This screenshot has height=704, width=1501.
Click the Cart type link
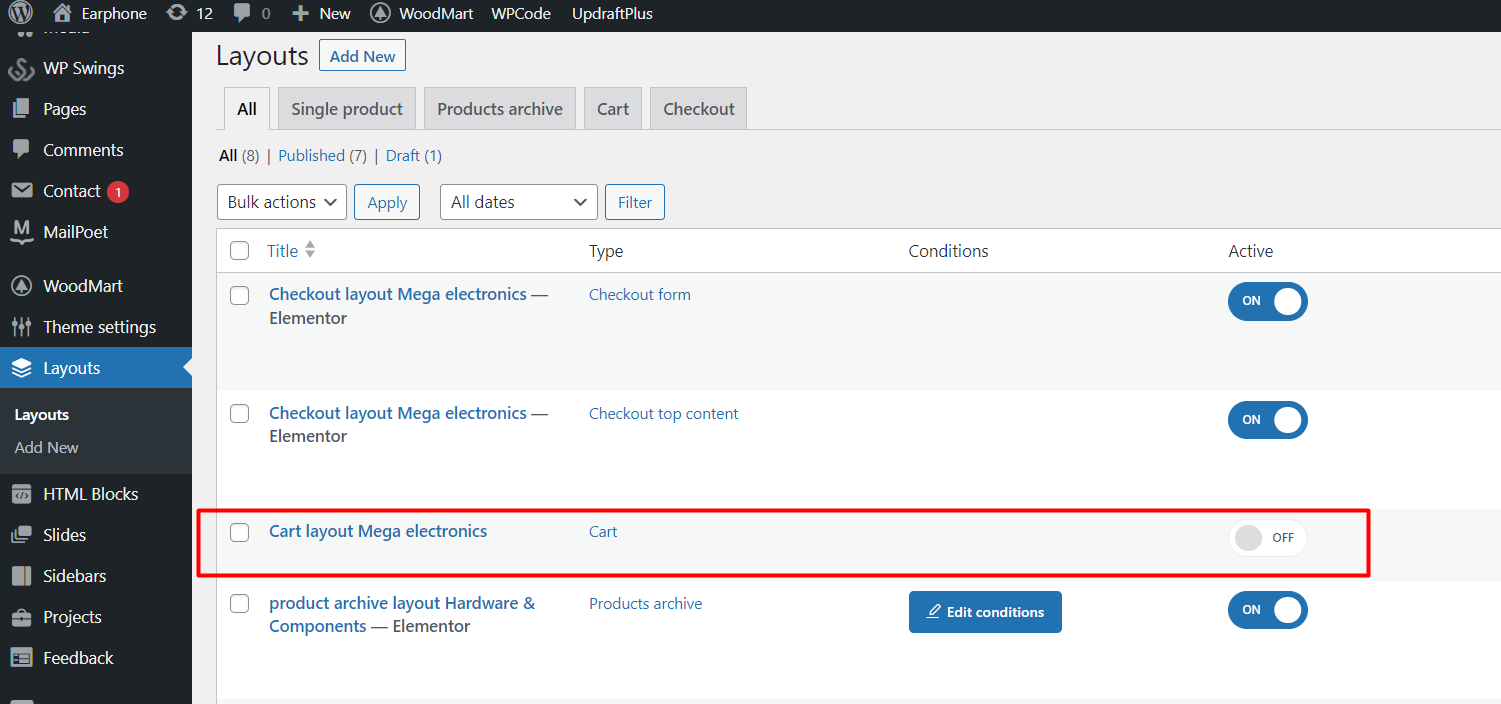[x=603, y=532]
